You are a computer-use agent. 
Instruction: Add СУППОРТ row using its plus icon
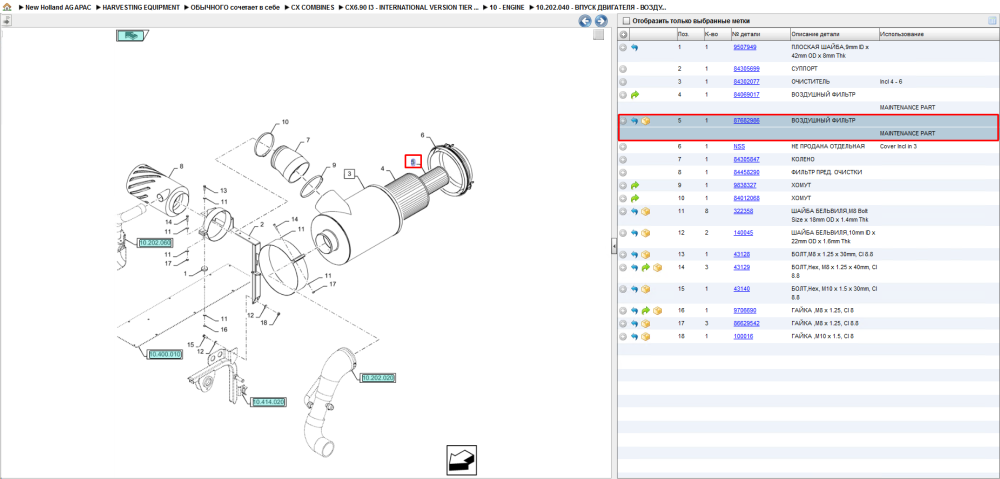624,69
